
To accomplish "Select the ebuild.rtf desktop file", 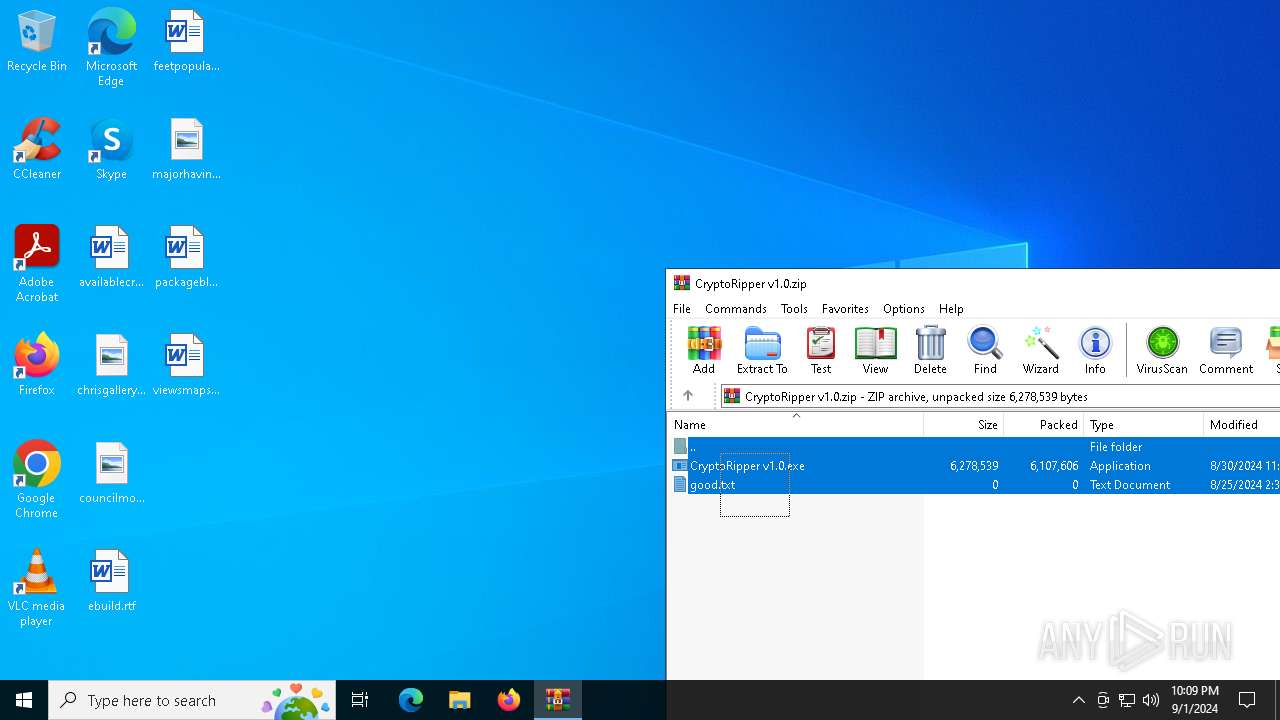I will pyautogui.click(x=111, y=581).
